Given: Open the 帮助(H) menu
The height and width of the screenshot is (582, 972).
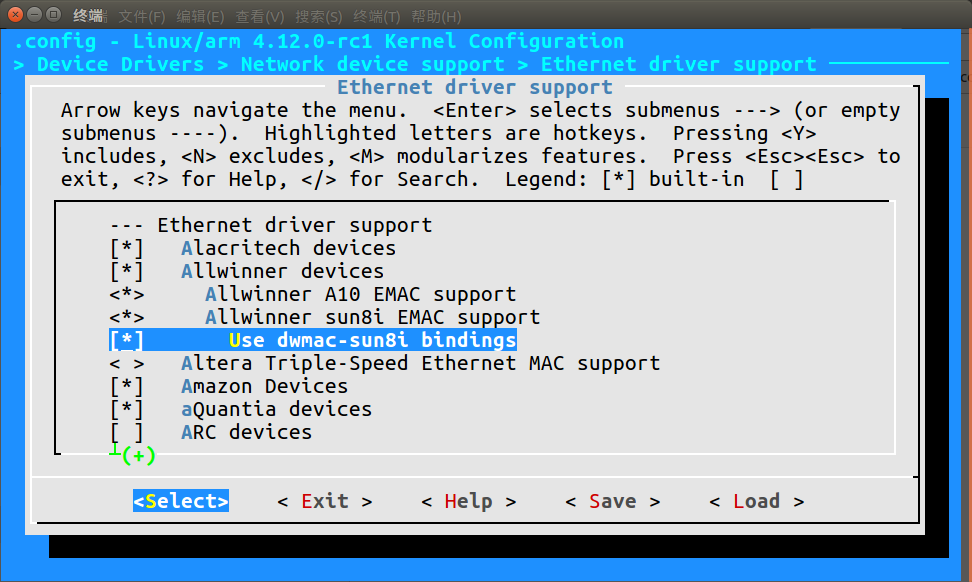Looking at the screenshot, I should (436, 16).
